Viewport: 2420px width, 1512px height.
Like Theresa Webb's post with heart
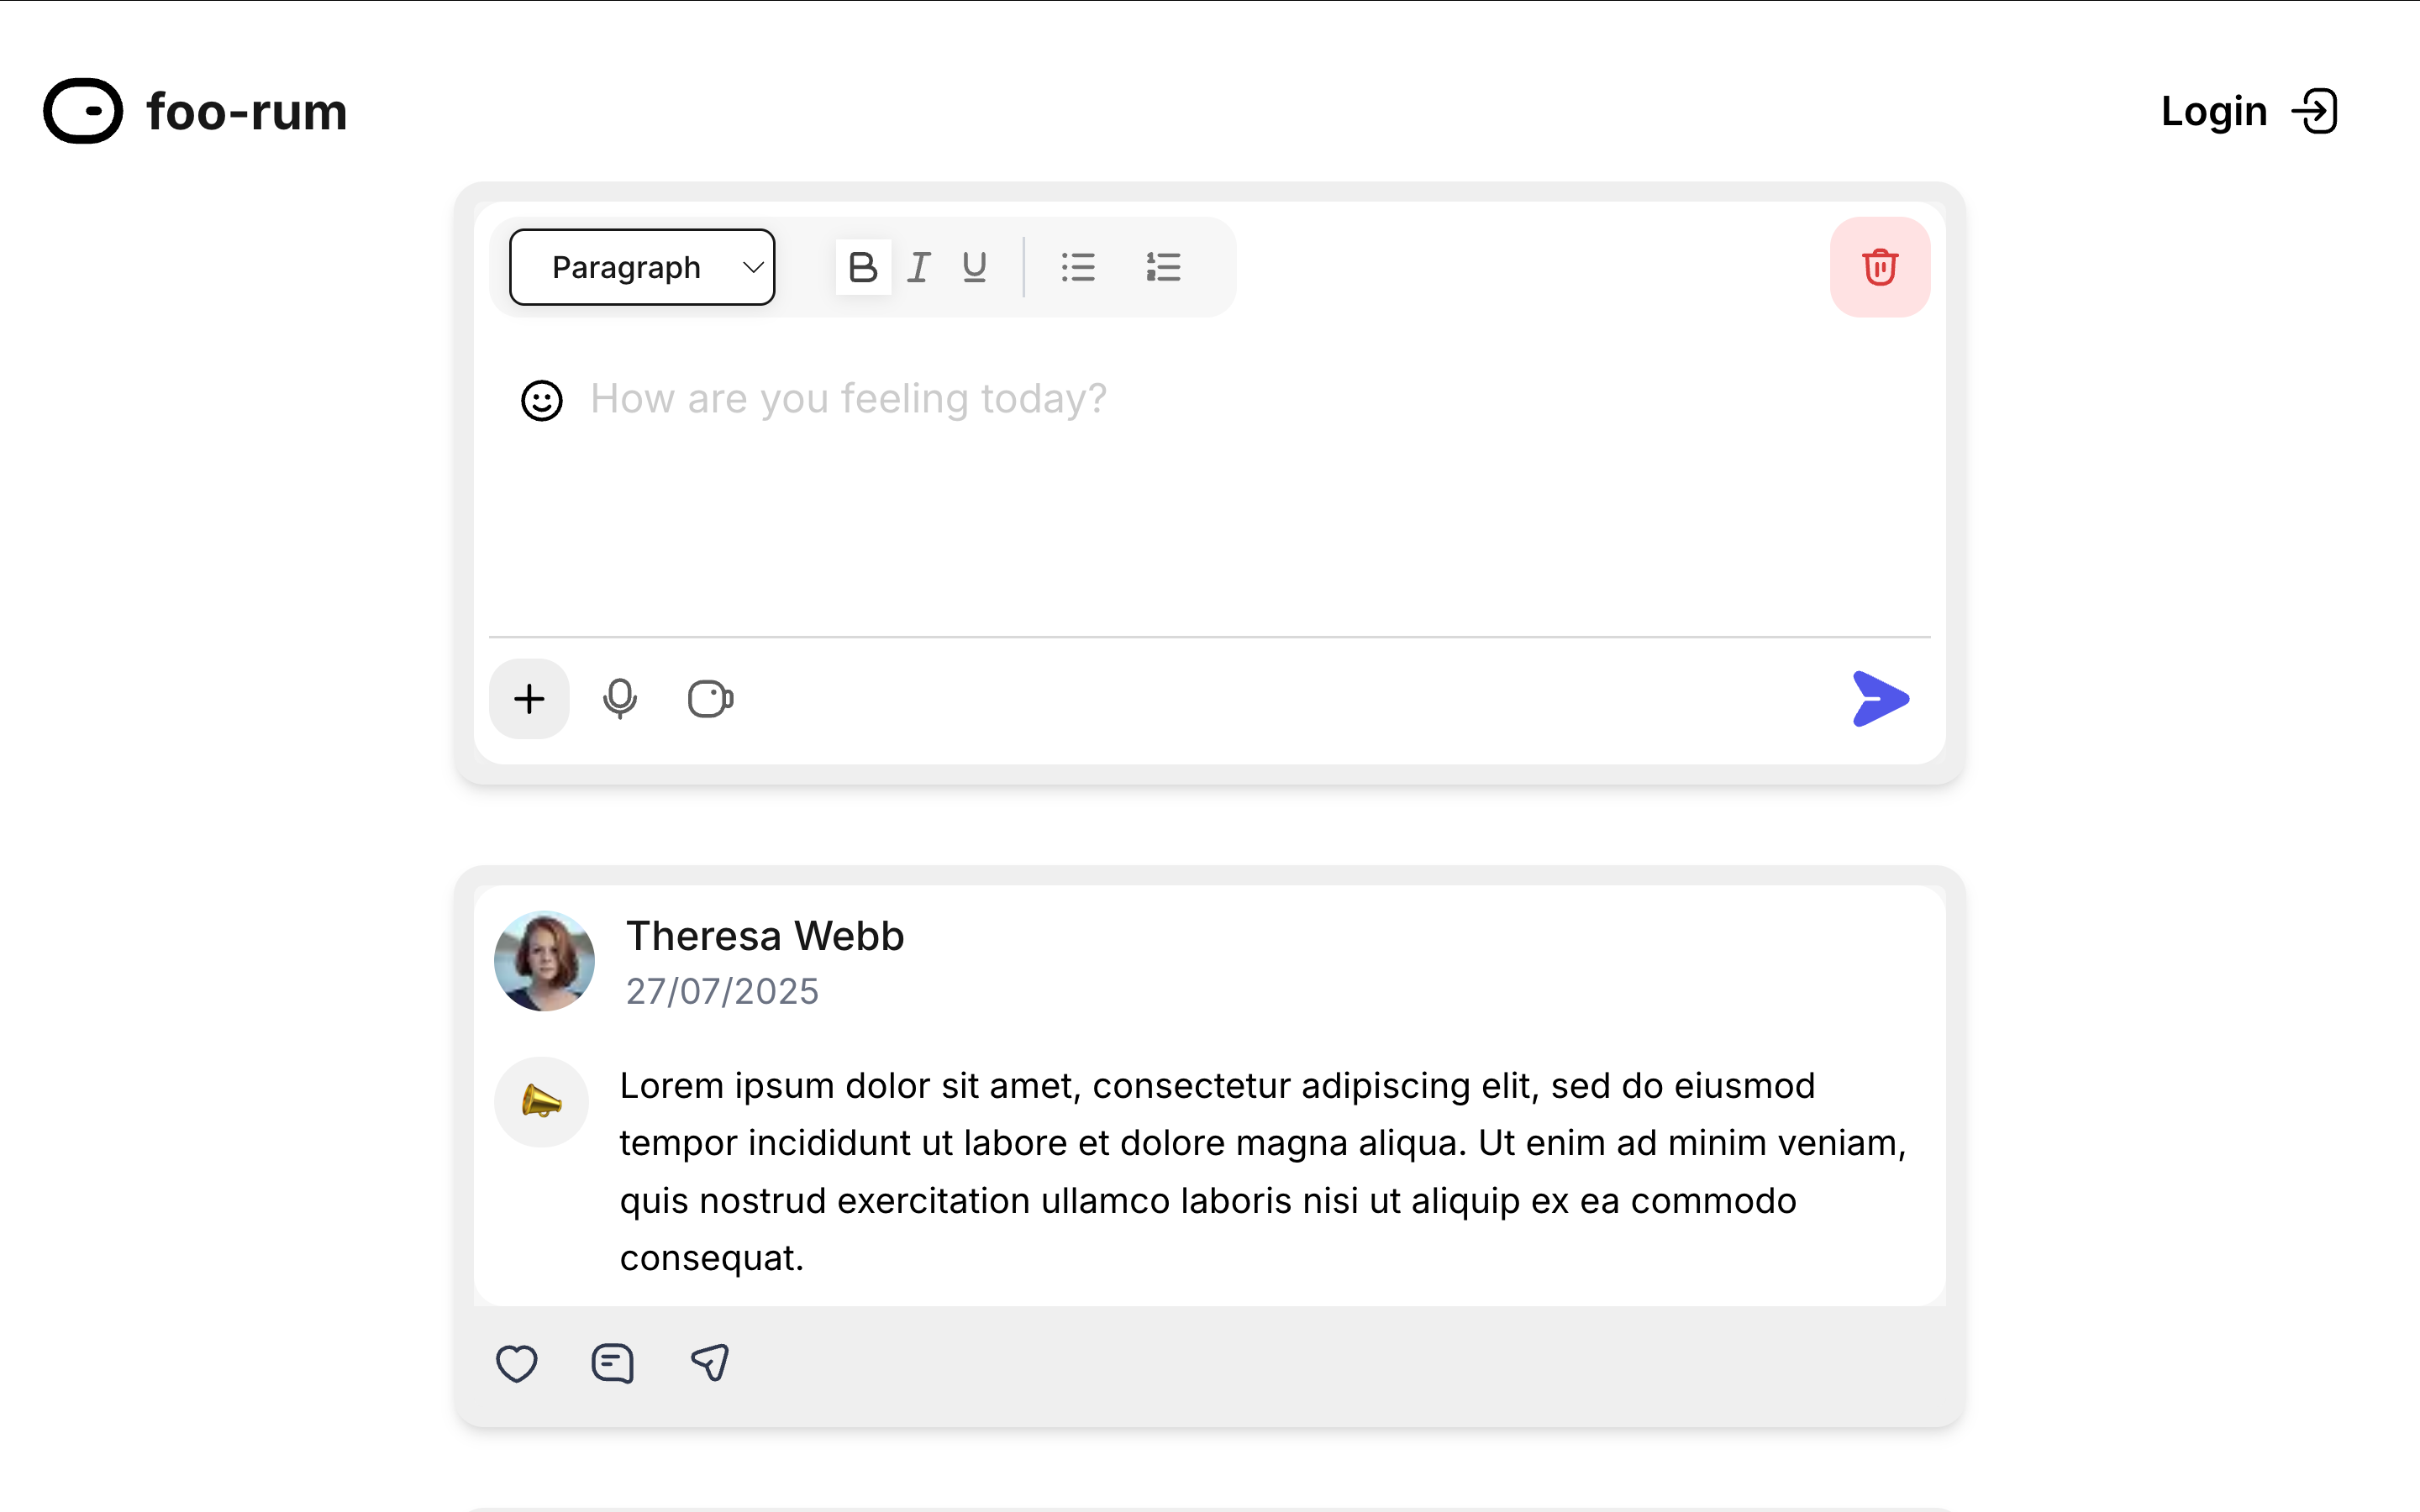pos(516,1363)
